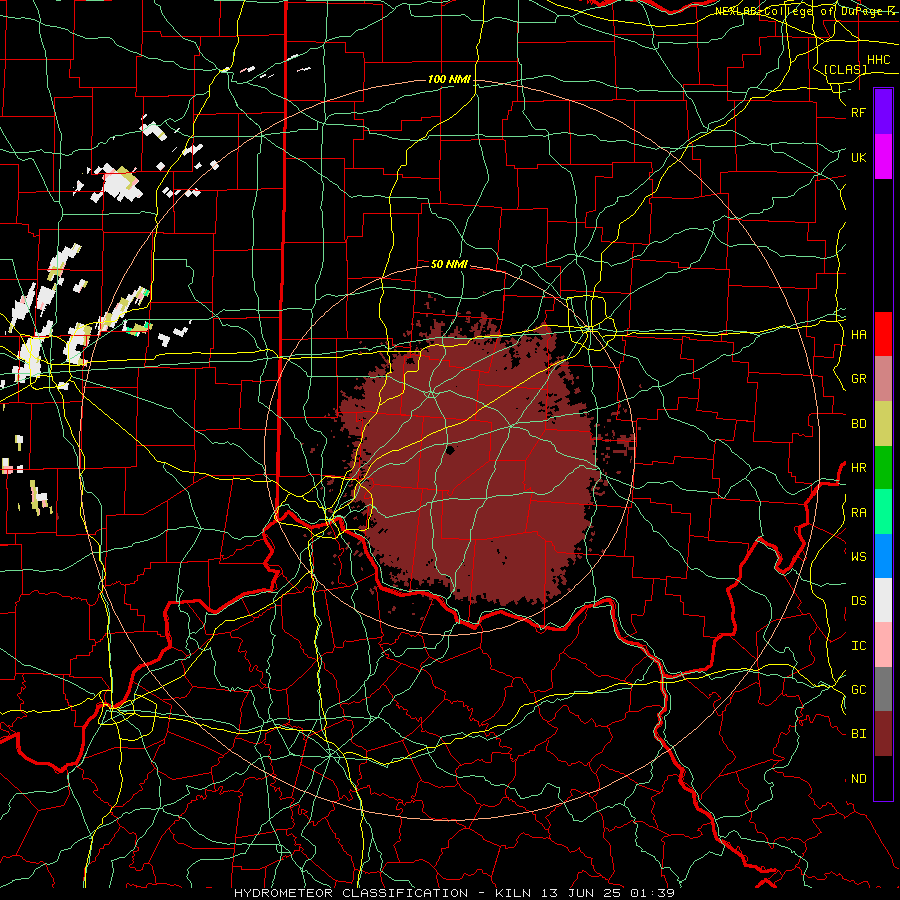Viewport: 900px width, 900px height.
Task: Click the purple RF legend swatch
Action: (883, 112)
